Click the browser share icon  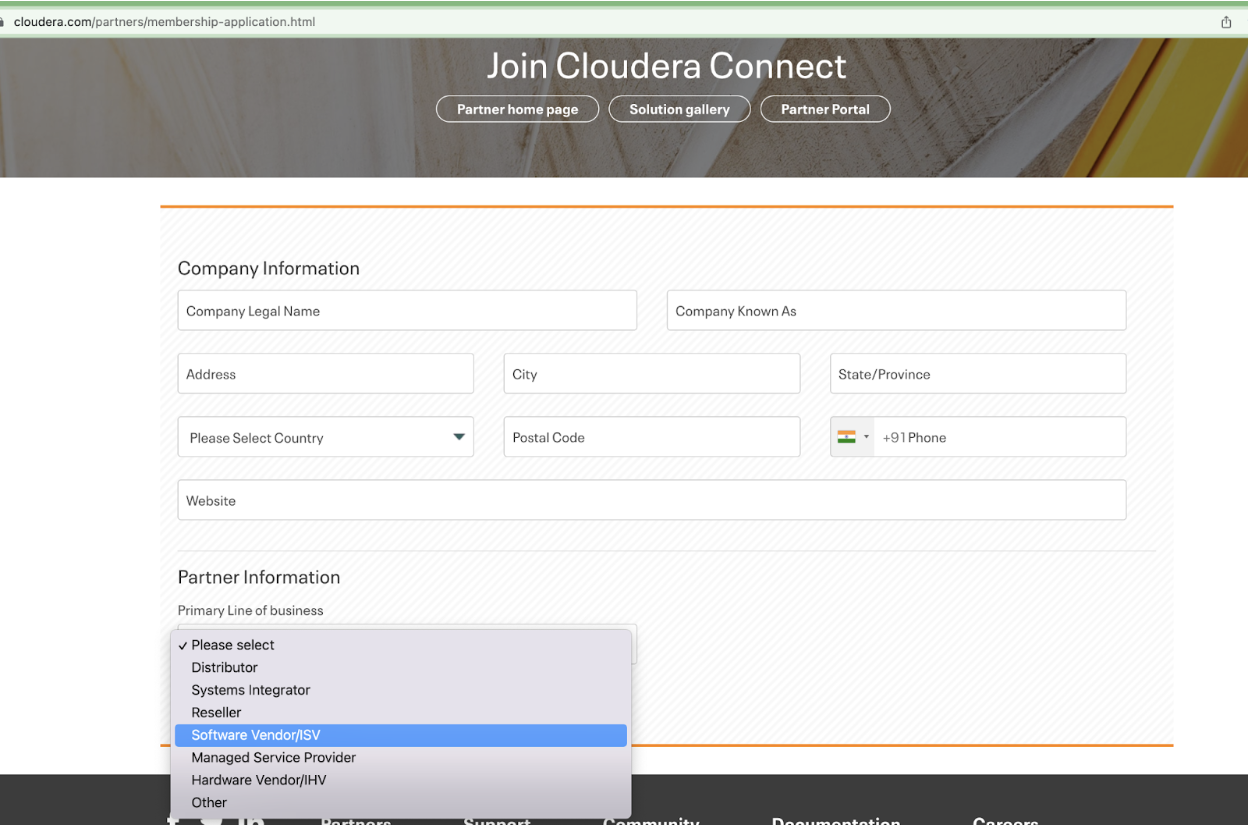1226,22
